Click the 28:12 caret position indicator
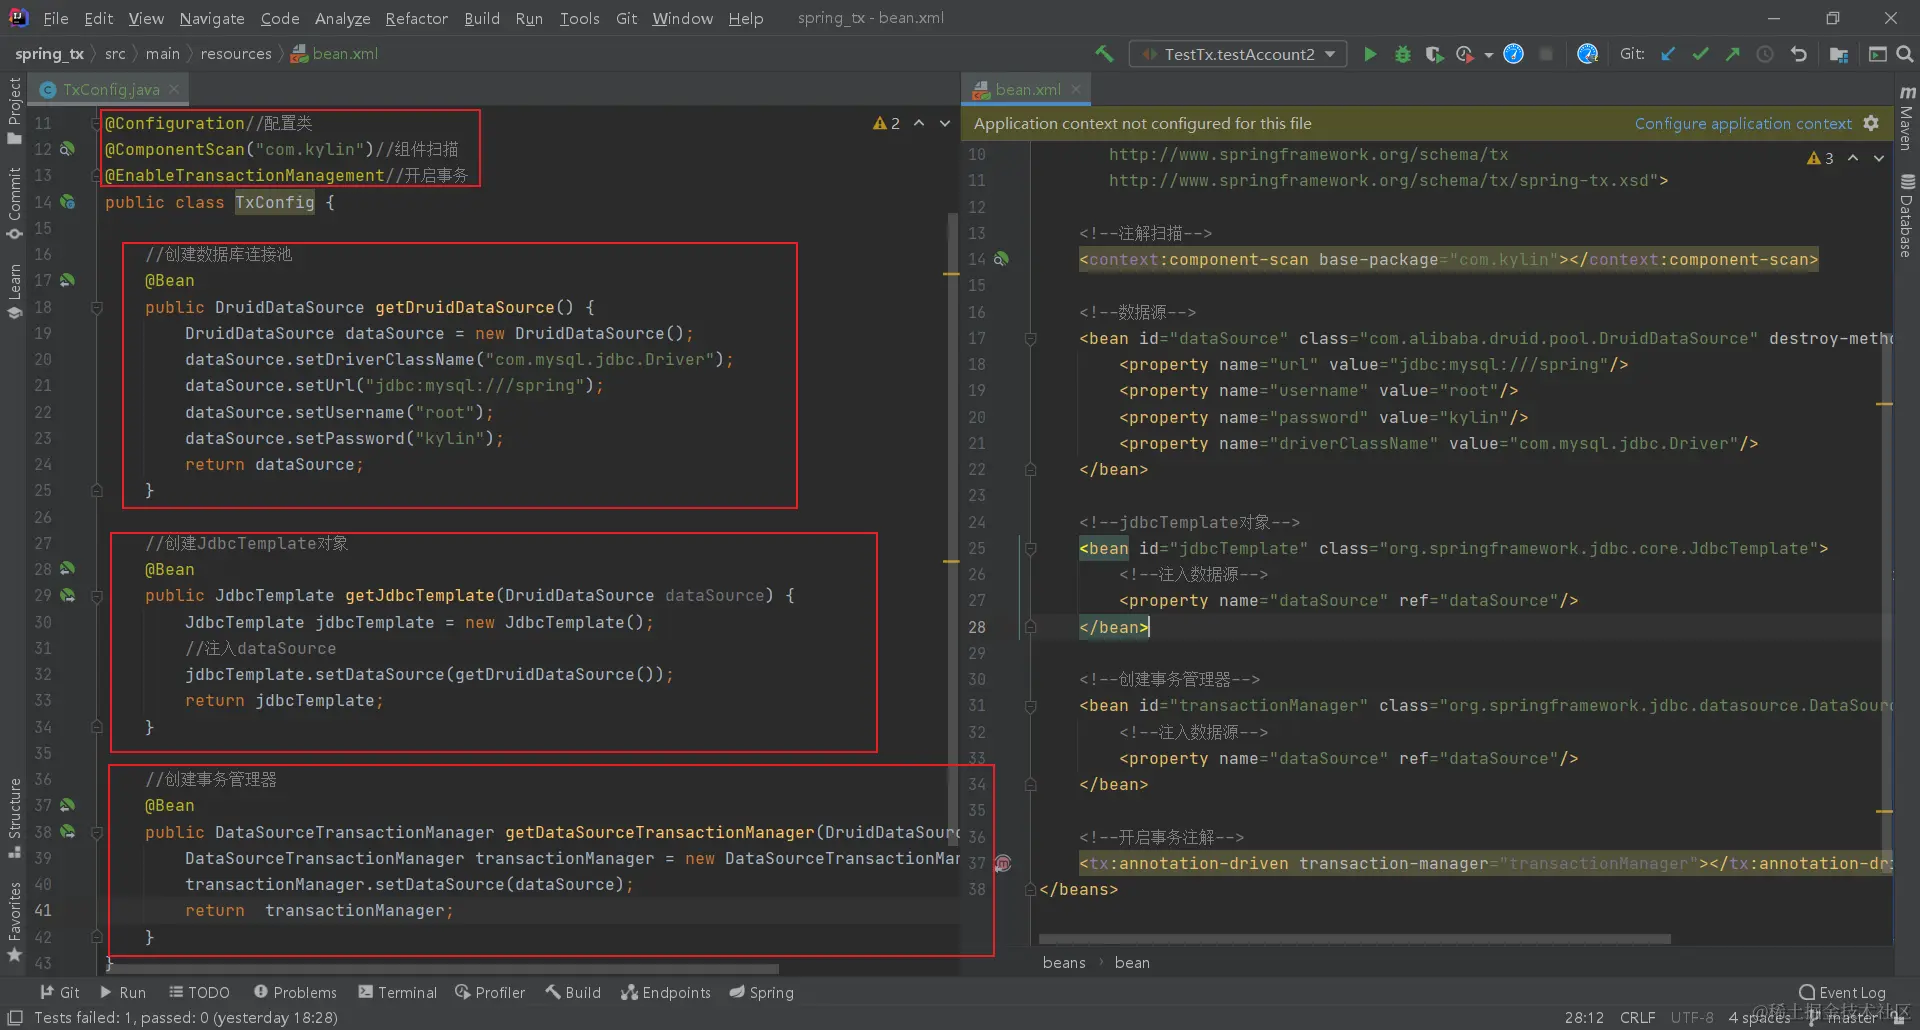This screenshot has height=1030, width=1920. point(1584,1017)
